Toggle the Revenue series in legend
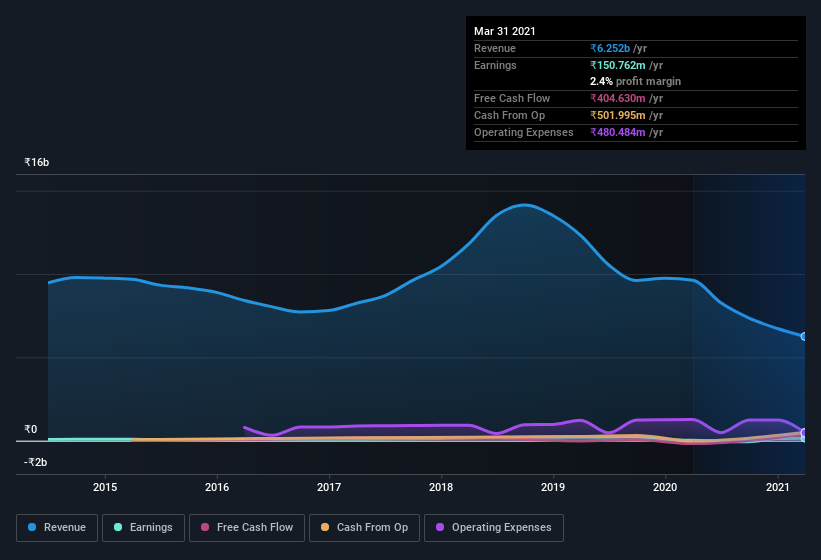Viewport: 821px width, 560px height. [57, 528]
